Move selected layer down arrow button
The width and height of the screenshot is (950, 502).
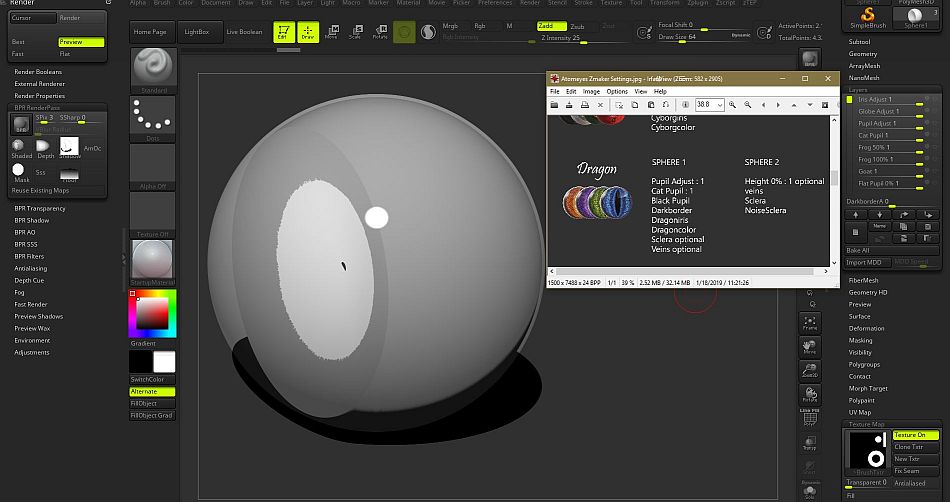point(880,214)
